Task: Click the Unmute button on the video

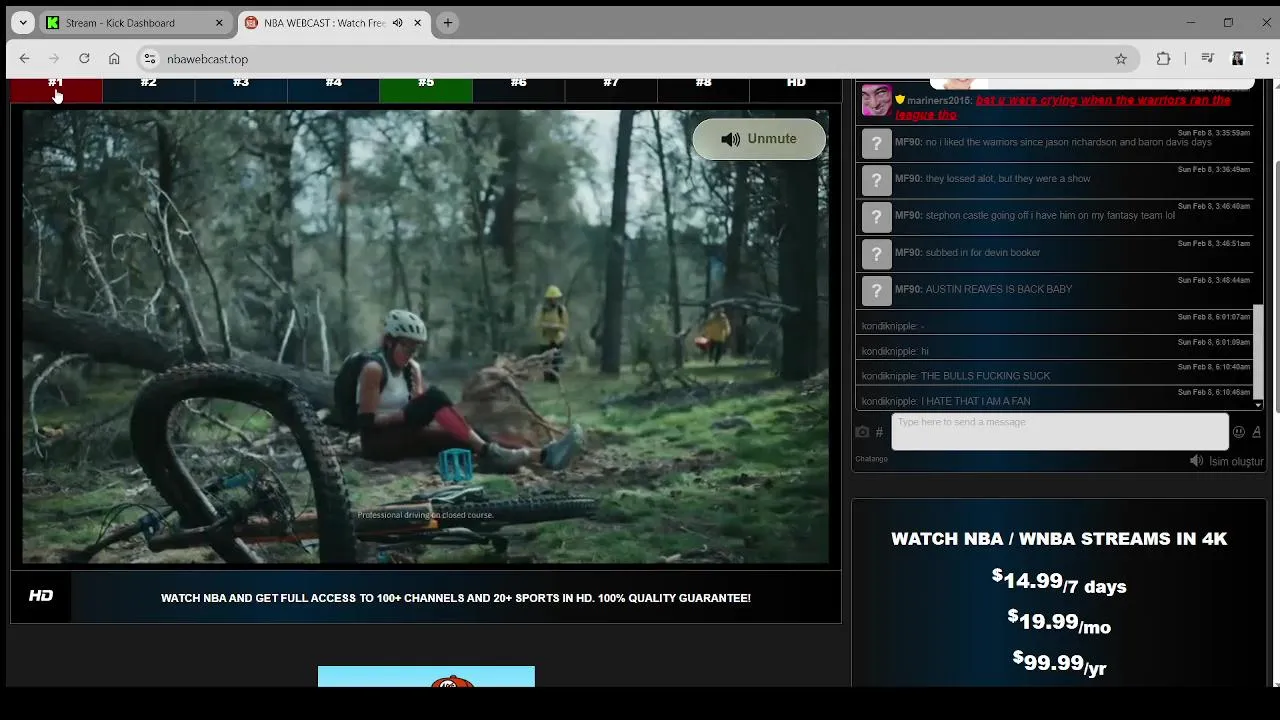Action: coord(759,139)
